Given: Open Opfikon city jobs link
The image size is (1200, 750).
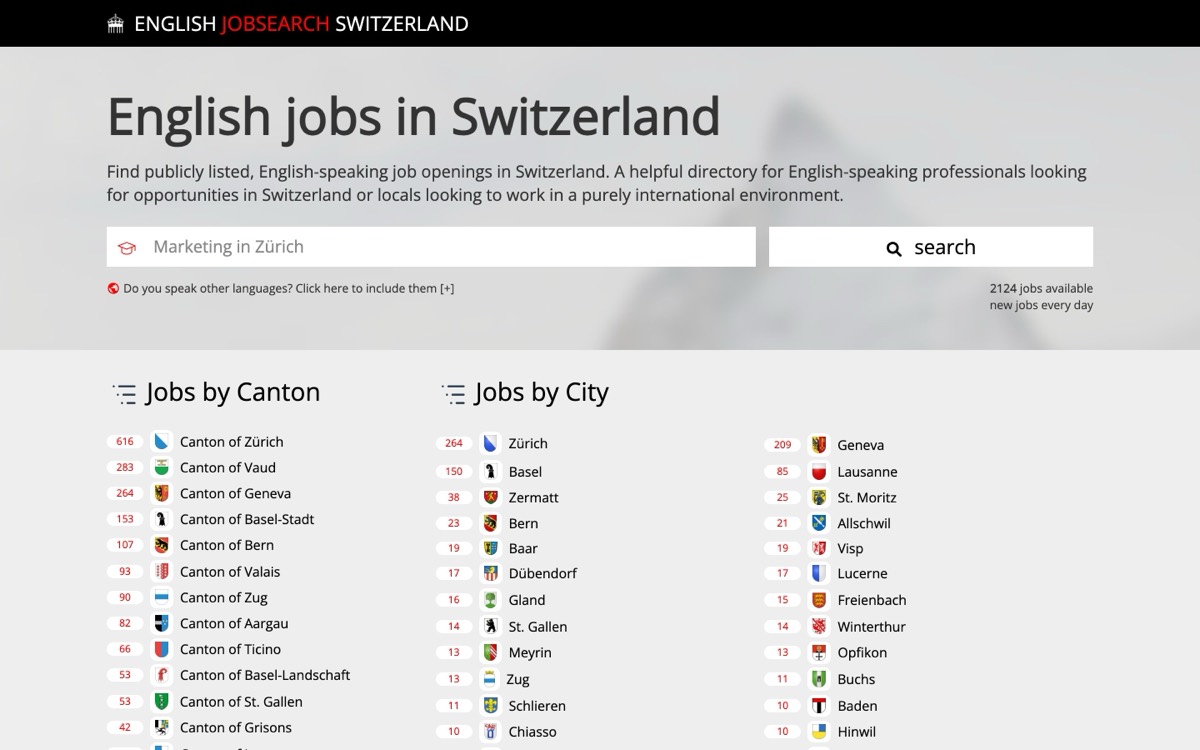Looking at the screenshot, I should (862, 652).
